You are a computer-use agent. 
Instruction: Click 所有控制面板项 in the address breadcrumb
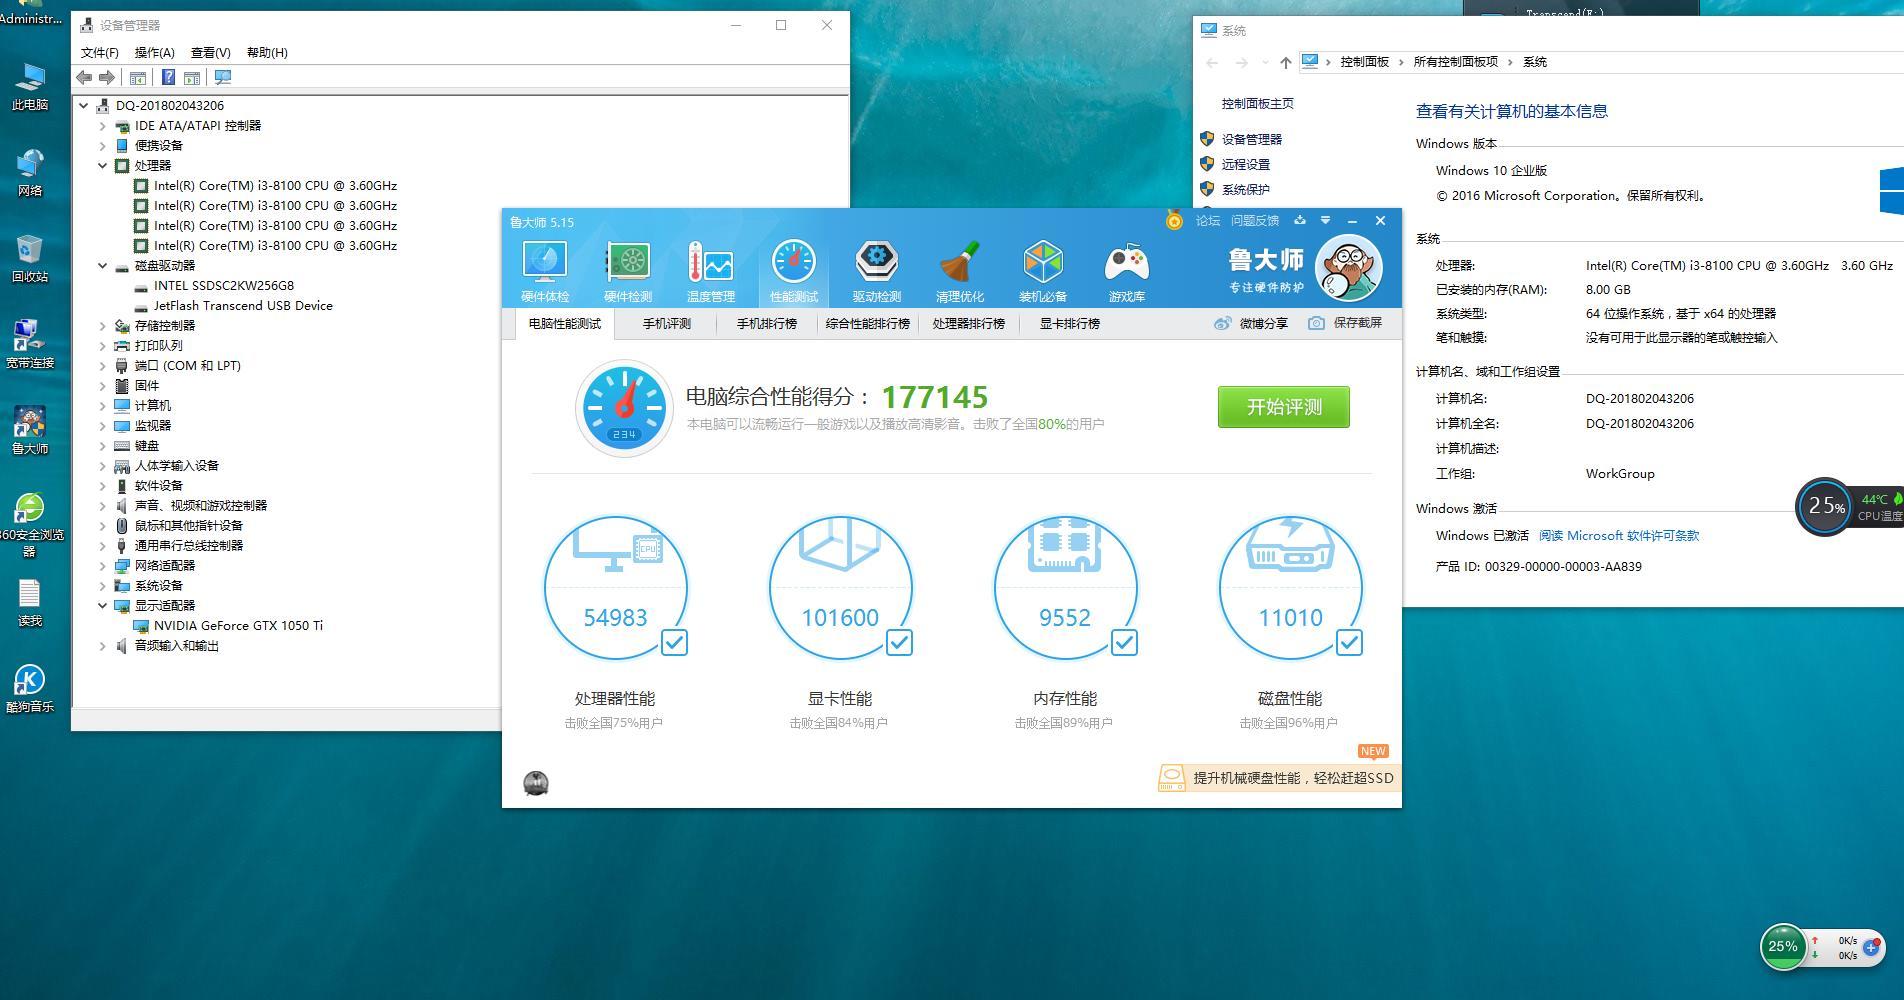click(1456, 62)
